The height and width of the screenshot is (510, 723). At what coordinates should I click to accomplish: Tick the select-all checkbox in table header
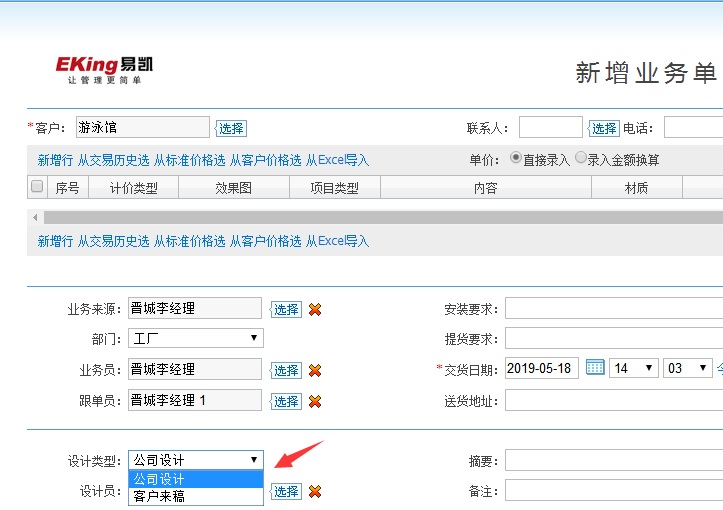(37, 187)
